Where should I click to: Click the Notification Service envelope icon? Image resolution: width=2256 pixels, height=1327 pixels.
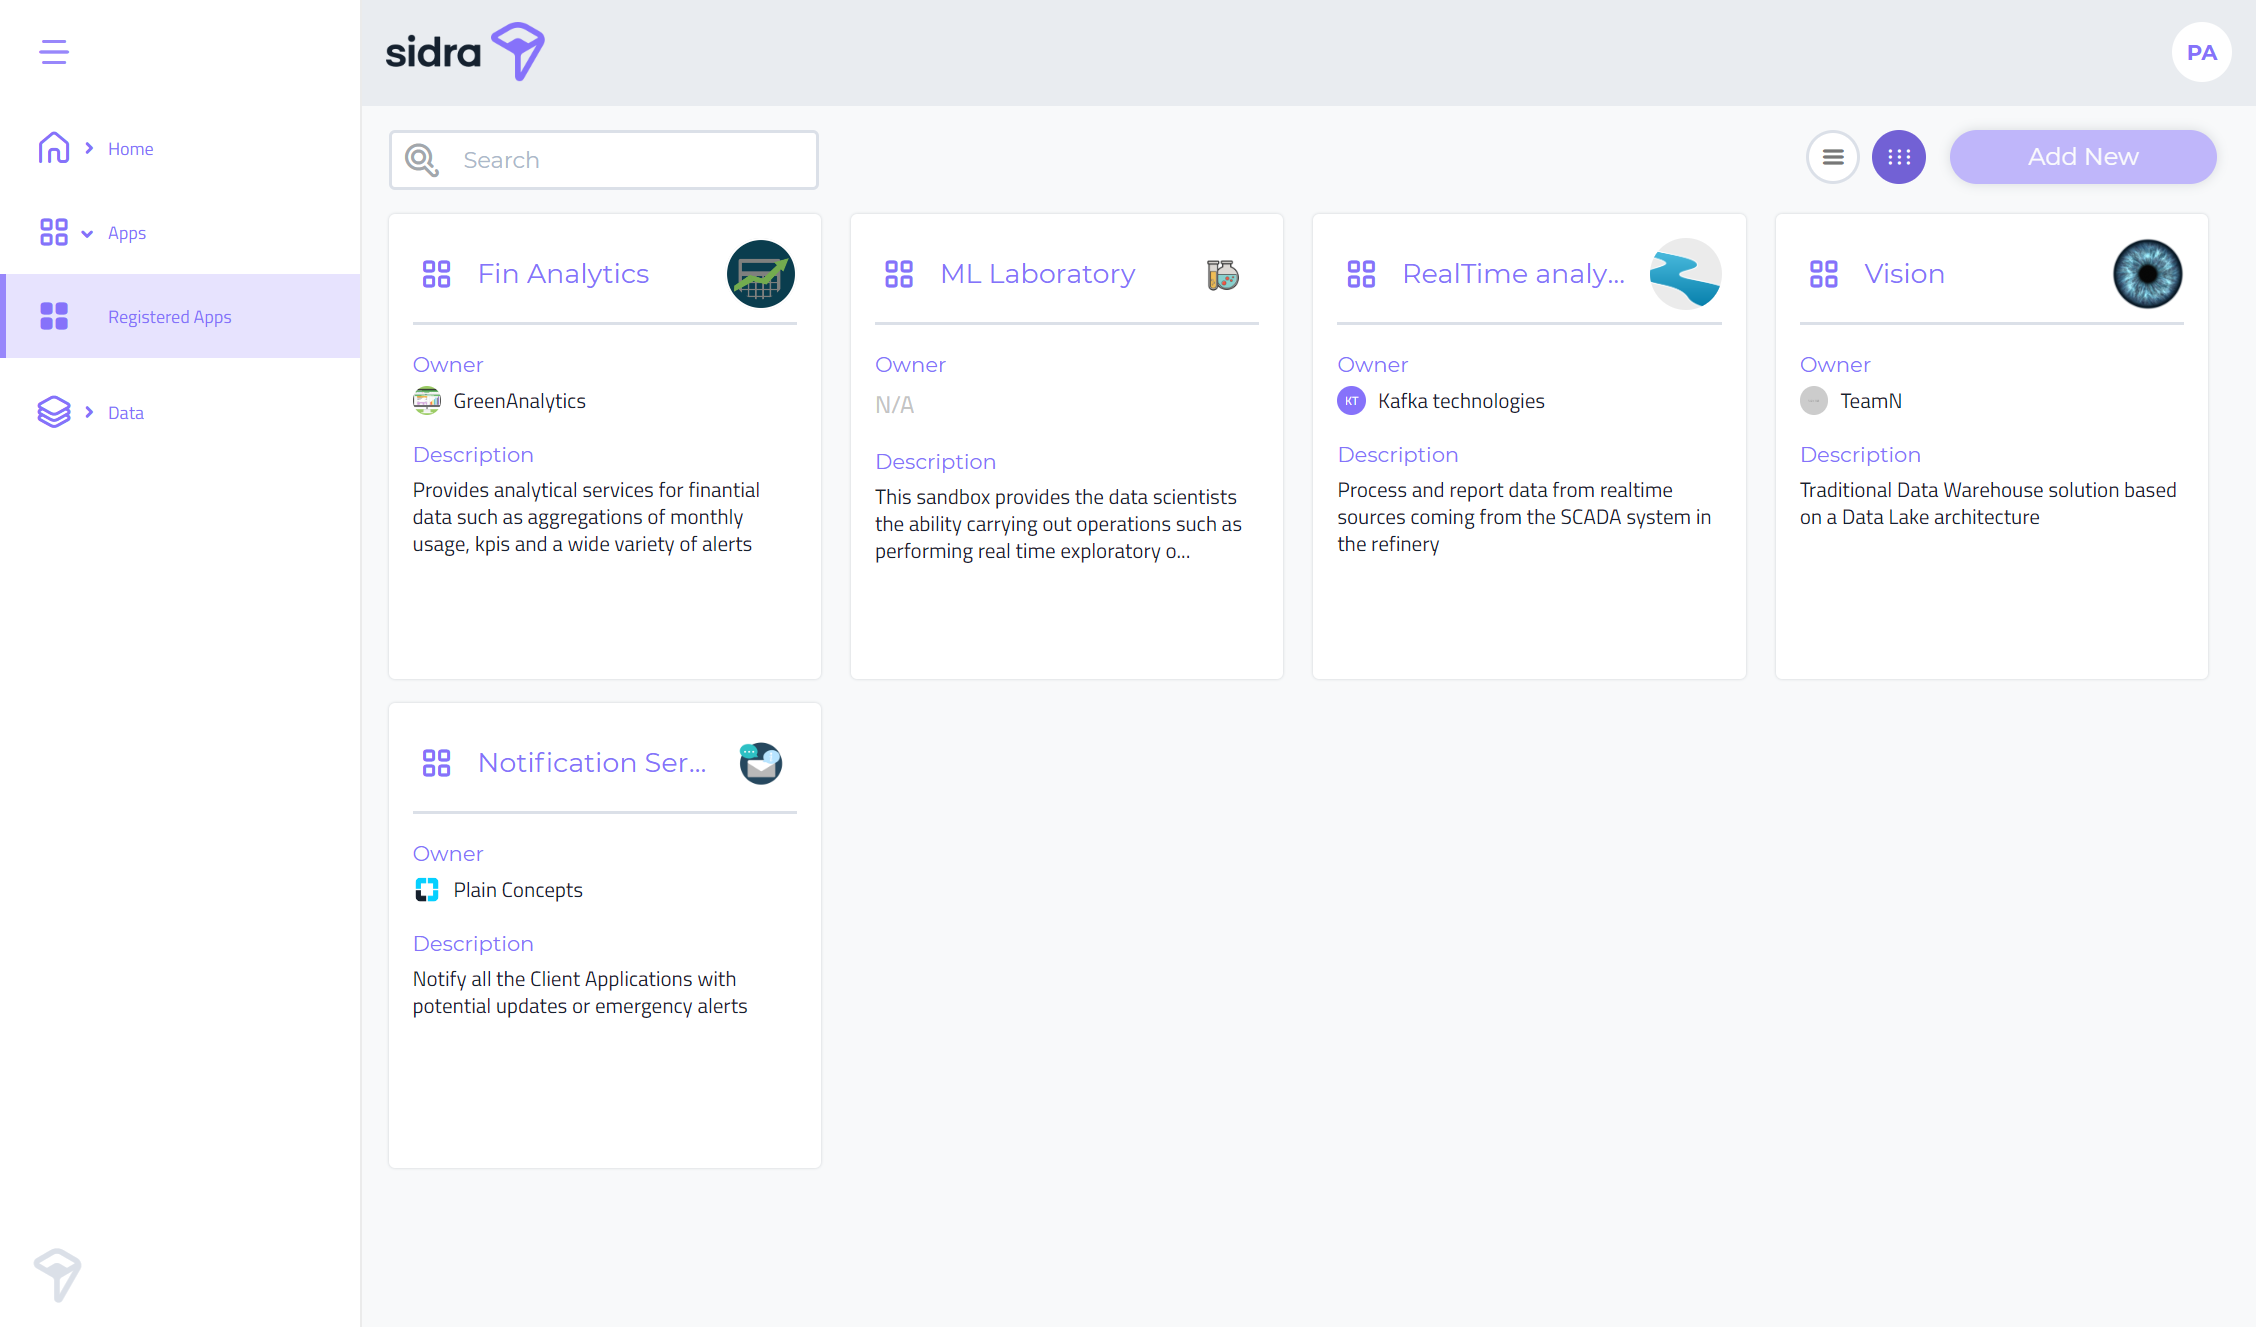(760, 763)
